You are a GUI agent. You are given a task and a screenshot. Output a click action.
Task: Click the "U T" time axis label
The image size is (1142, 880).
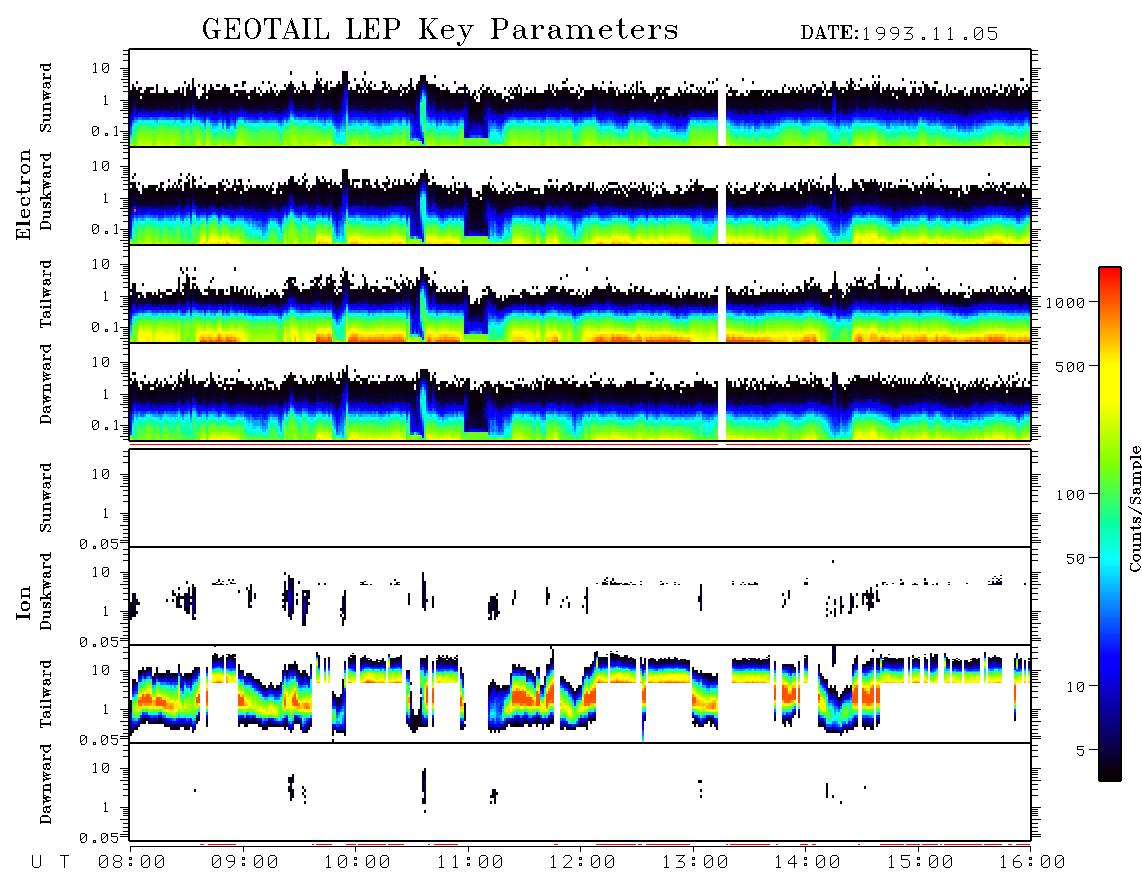[51, 863]
